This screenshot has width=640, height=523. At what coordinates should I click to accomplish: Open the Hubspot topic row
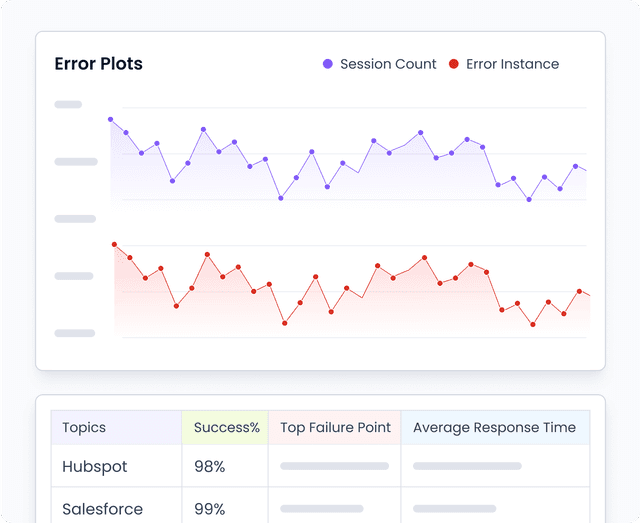pyautogui.click(x=95, y=466)
